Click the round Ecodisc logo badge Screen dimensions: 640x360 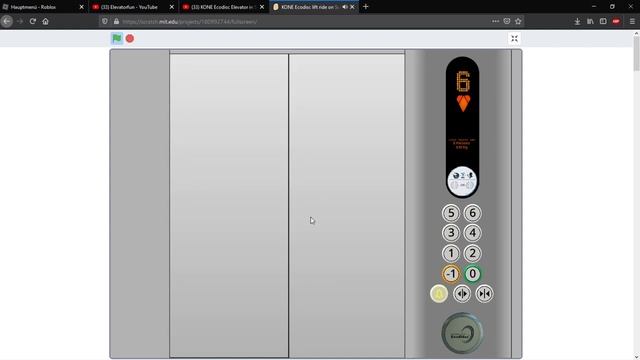click(x=462, y=333)
